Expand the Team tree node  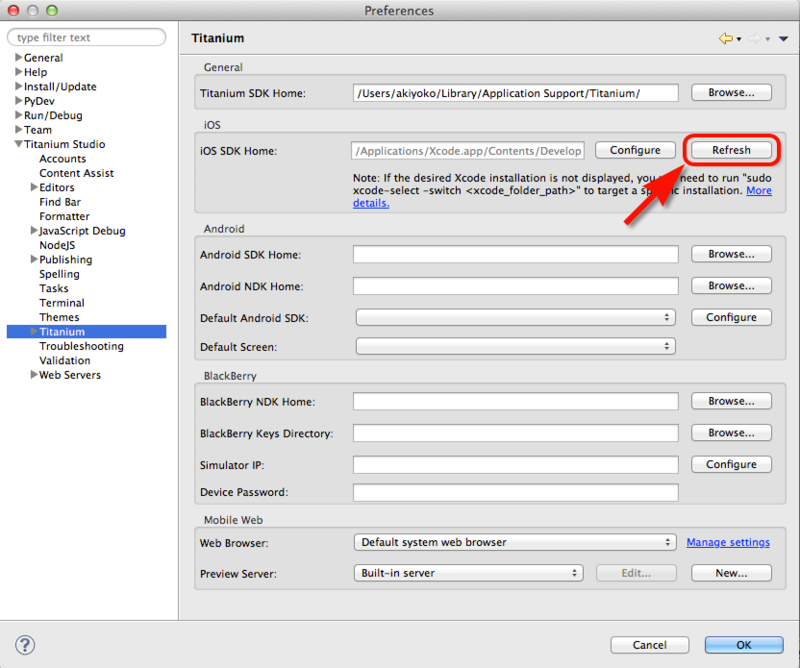coord(18,130)
